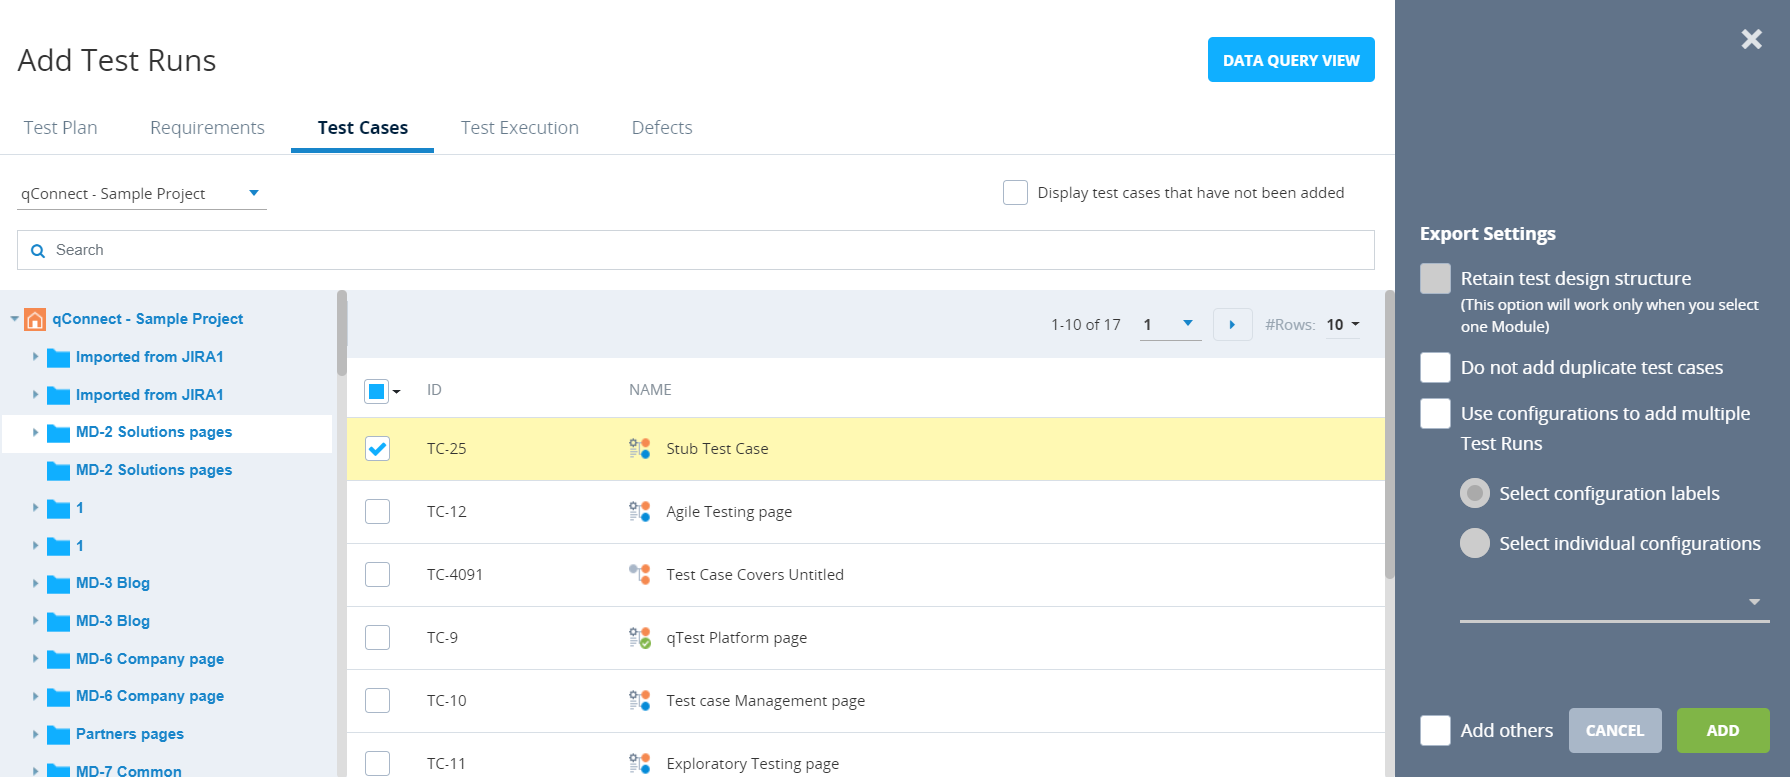Open the Test Execution tab
This screenshot has height=777, width=1790.
(519, 128)
